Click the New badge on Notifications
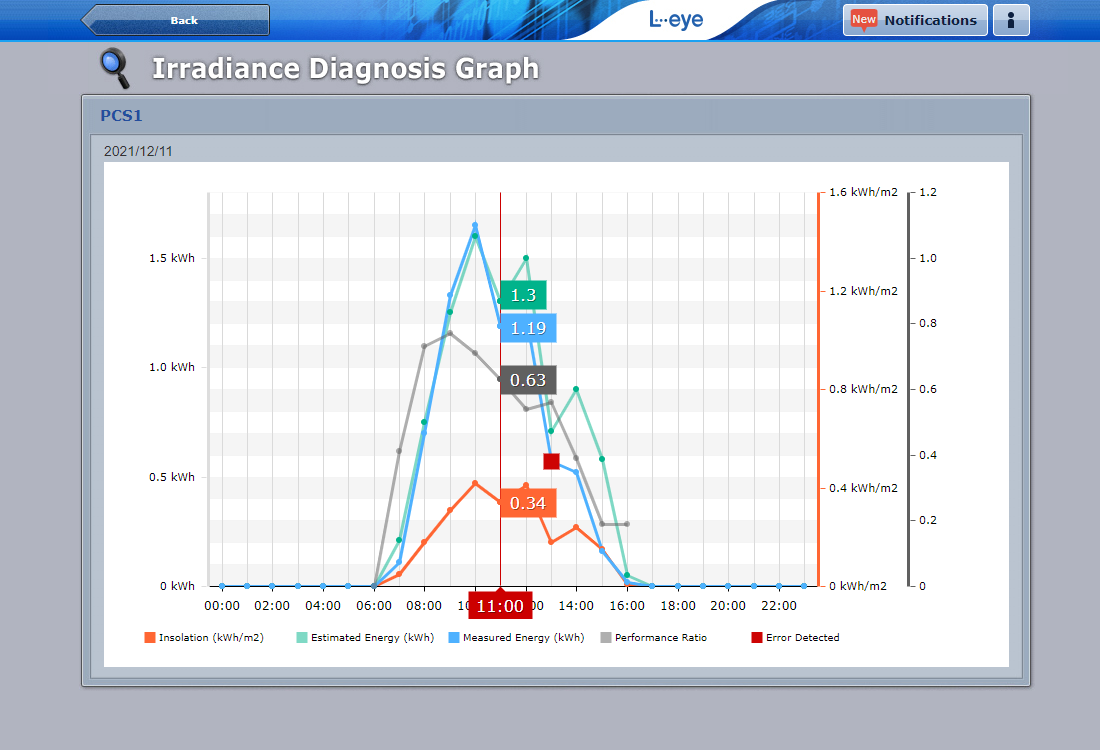Viewport: 1100px width, 750px height. point(864,20)
